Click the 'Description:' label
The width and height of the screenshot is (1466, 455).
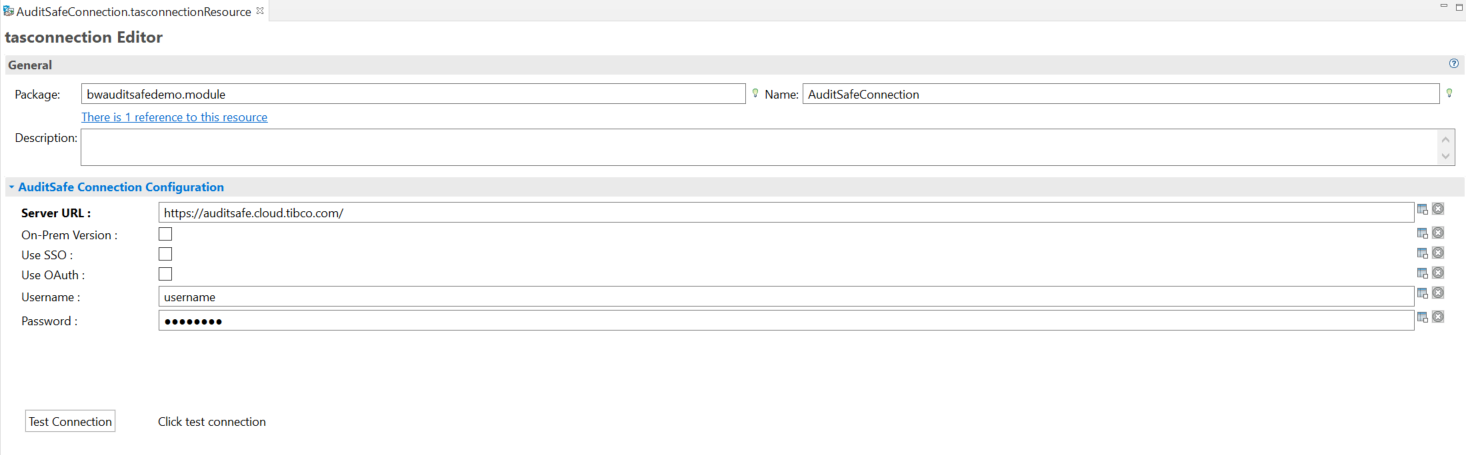(46, 137)
